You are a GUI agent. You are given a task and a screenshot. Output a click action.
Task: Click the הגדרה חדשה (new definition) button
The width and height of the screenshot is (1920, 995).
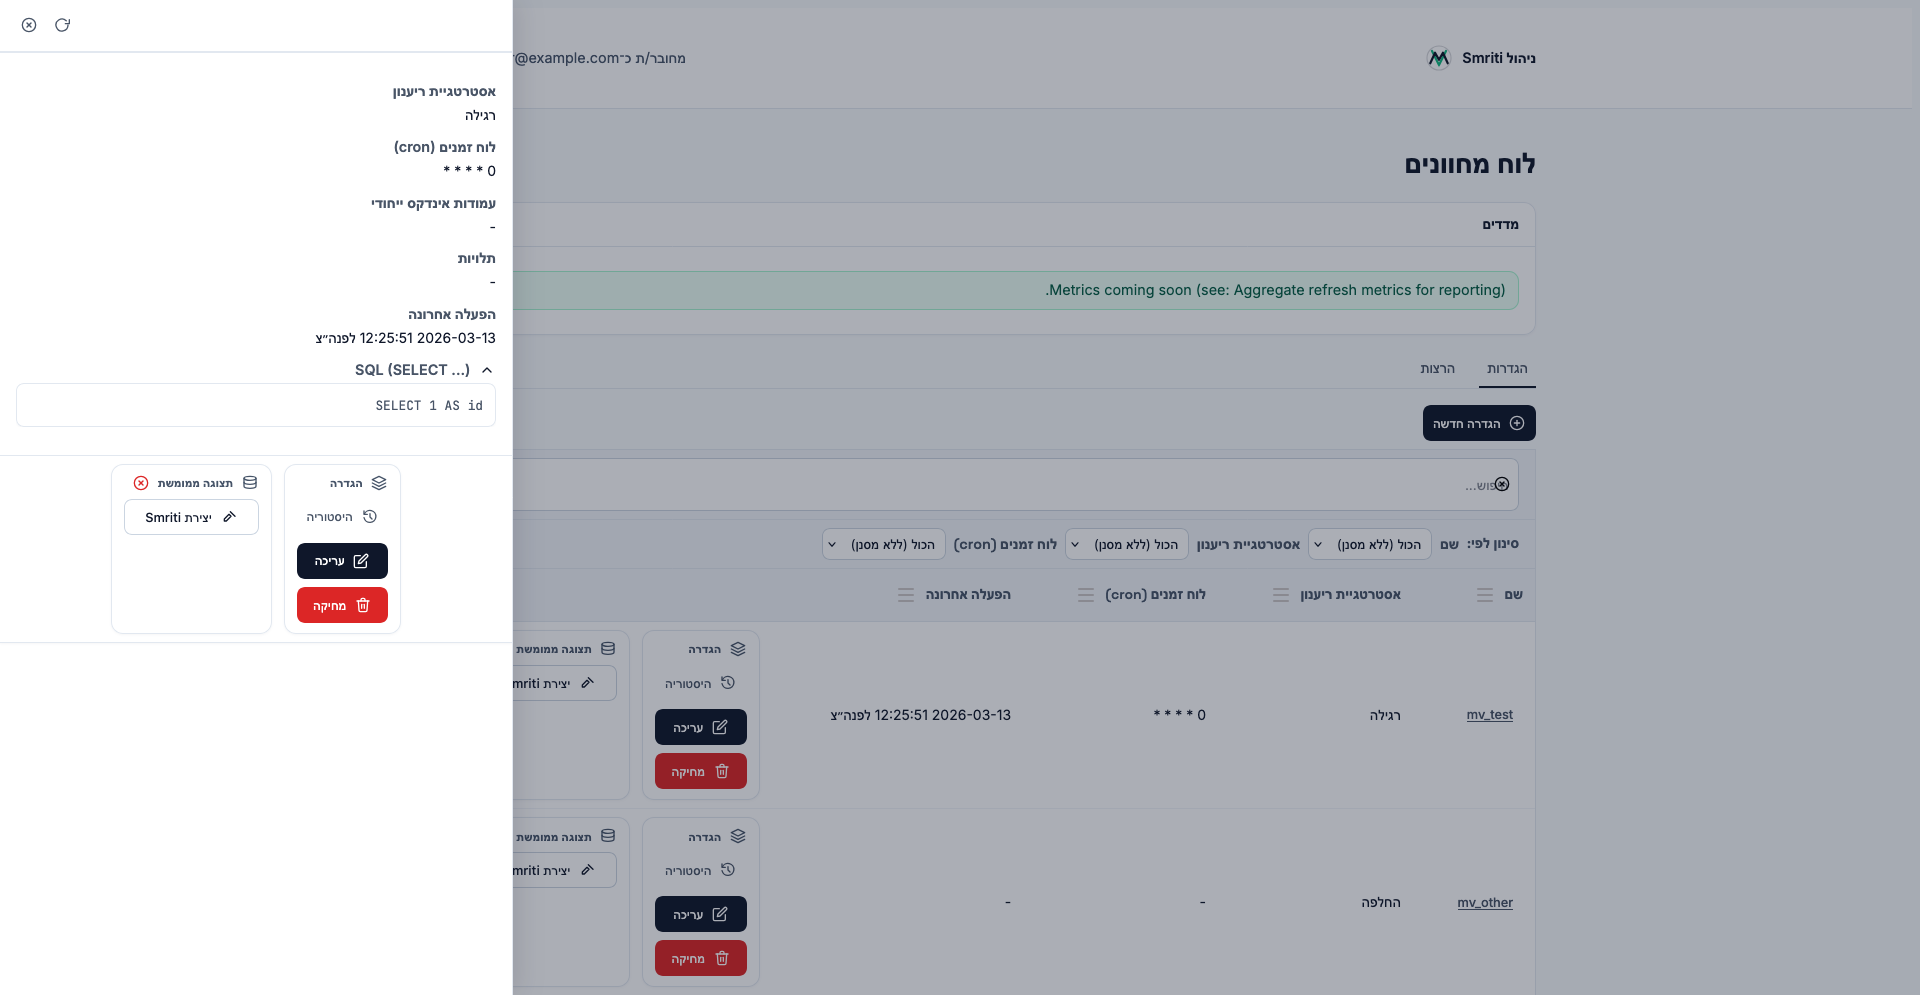[x=1478, y=423]
